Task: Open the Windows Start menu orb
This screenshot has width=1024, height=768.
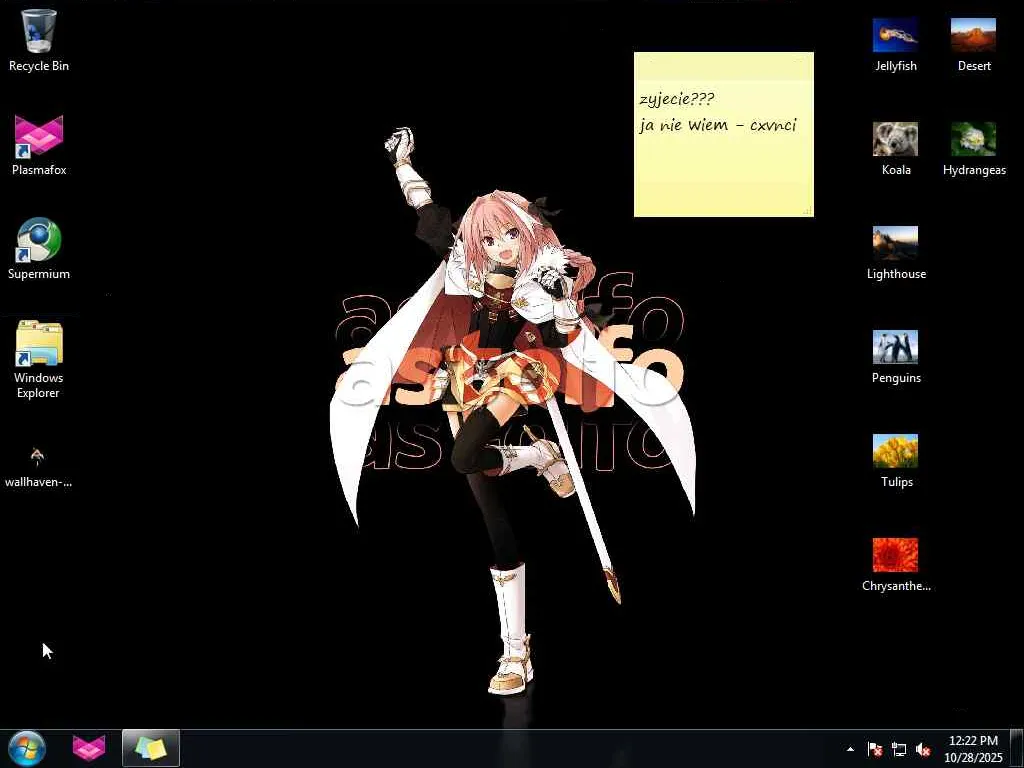Action: pyautogui.click(x=27, y=748)
